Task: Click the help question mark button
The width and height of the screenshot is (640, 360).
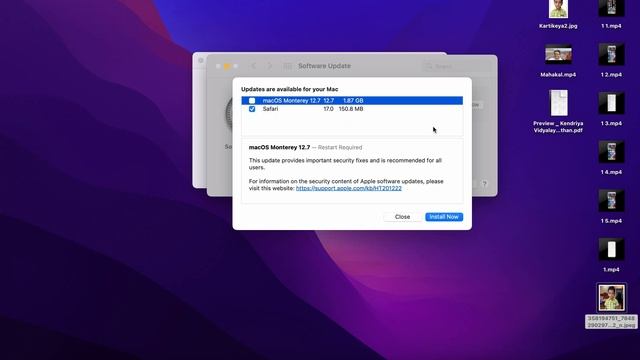Action: [484, 184]
